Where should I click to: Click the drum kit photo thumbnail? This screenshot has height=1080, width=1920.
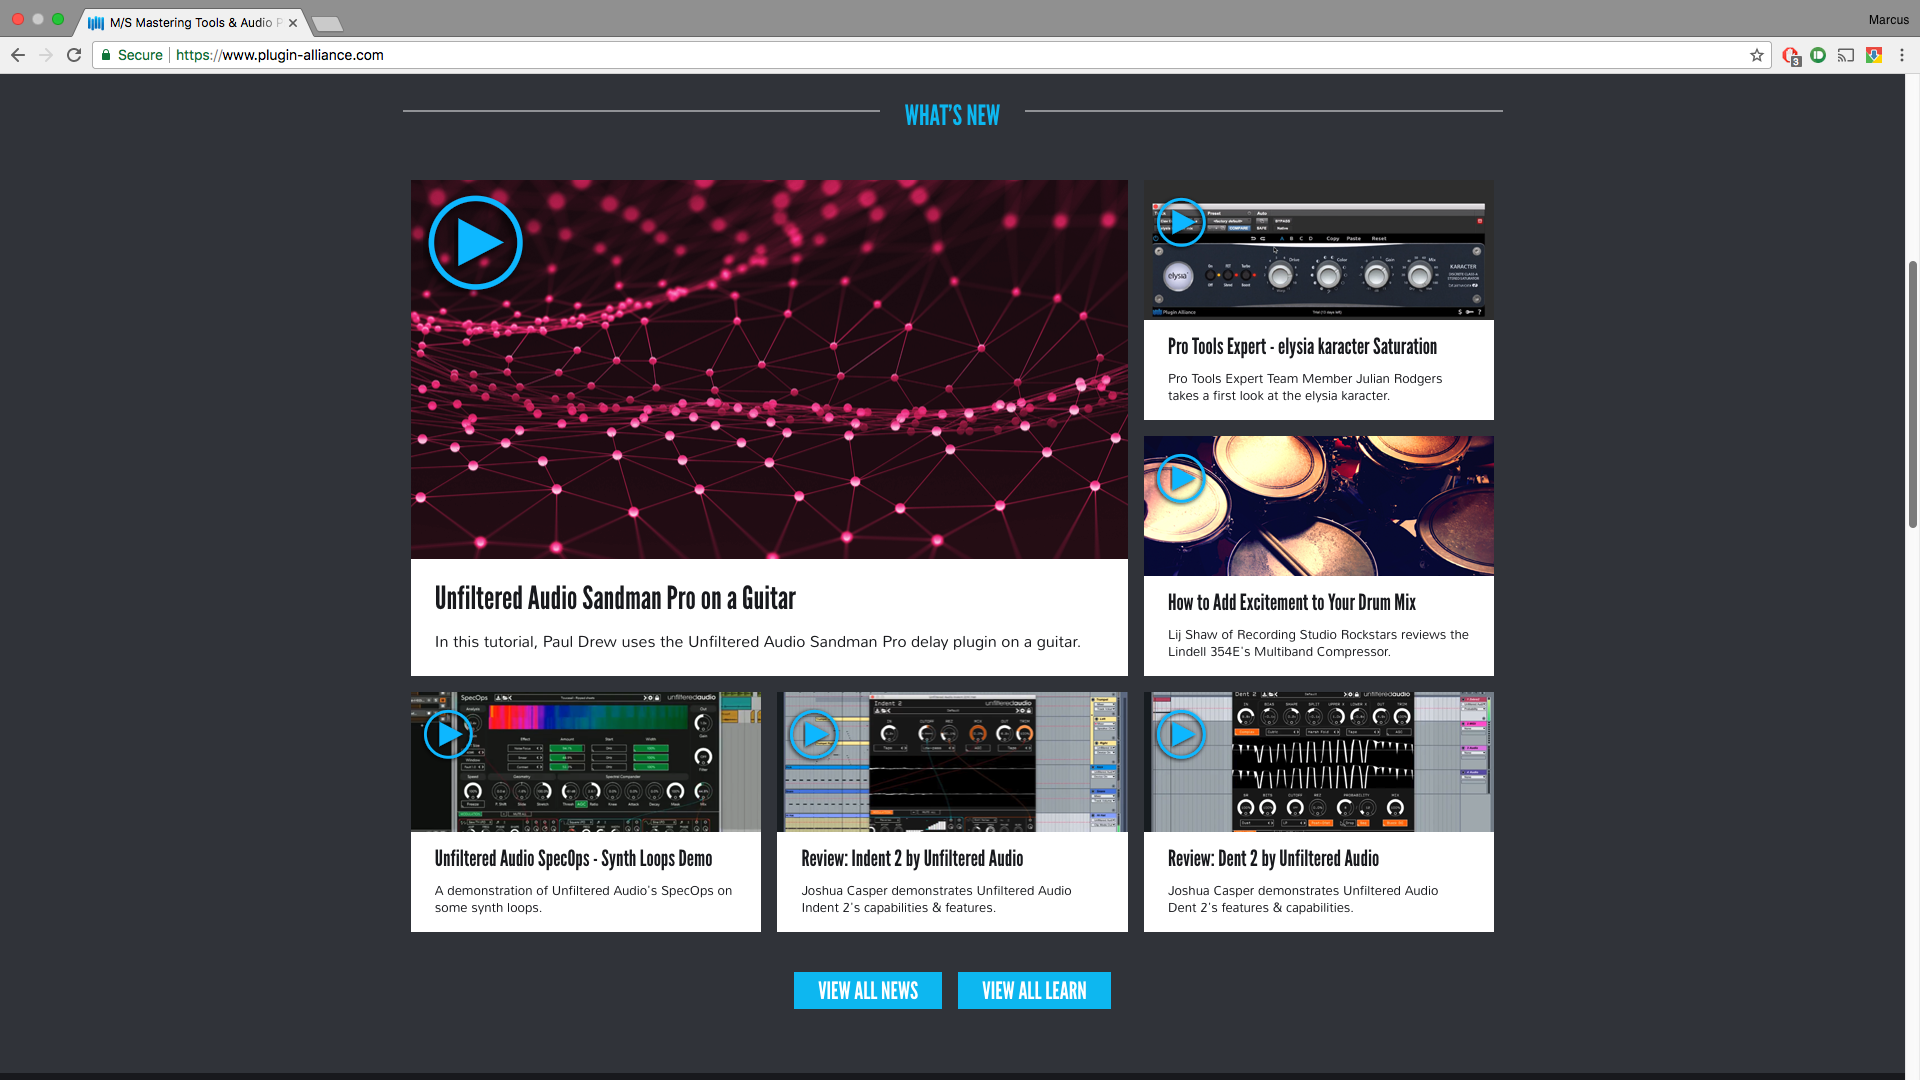point(1318,506)
